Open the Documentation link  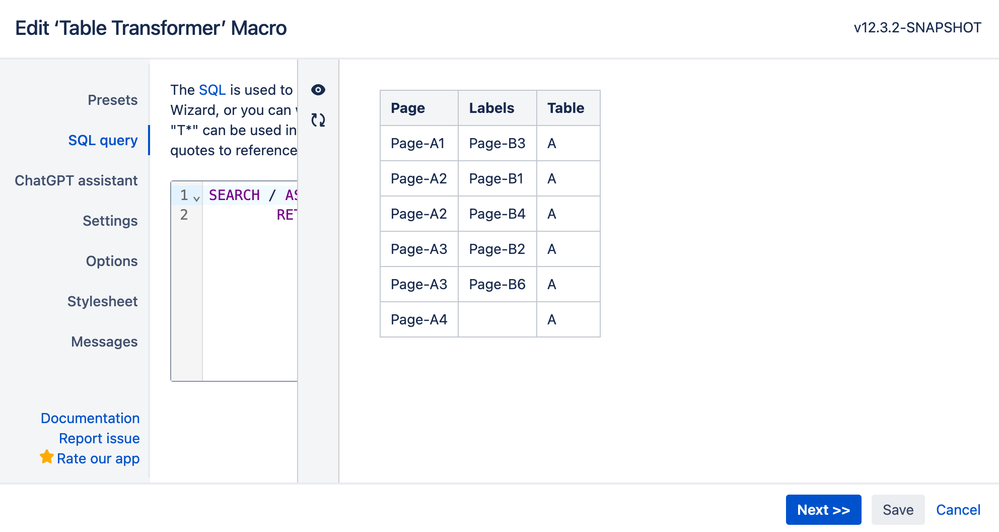[x=90, y=418]
